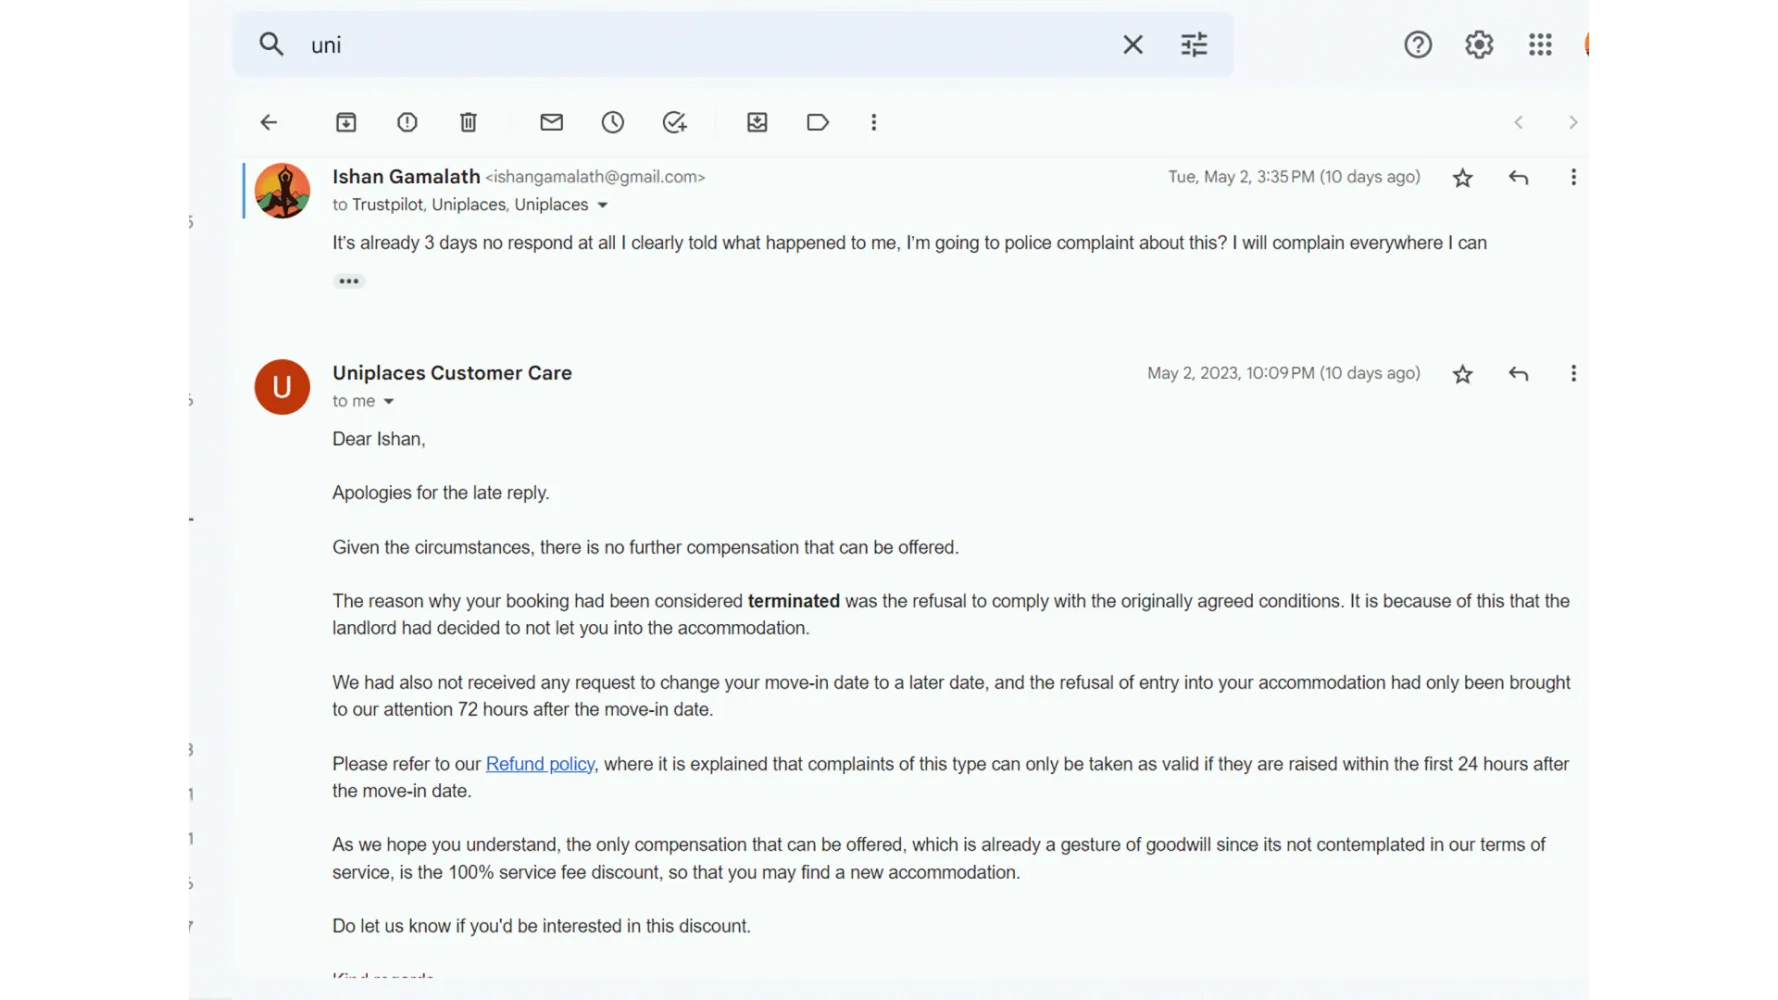Open toolbar more actions menu
The image size is (1778, 1000).
tap(874, 122)
